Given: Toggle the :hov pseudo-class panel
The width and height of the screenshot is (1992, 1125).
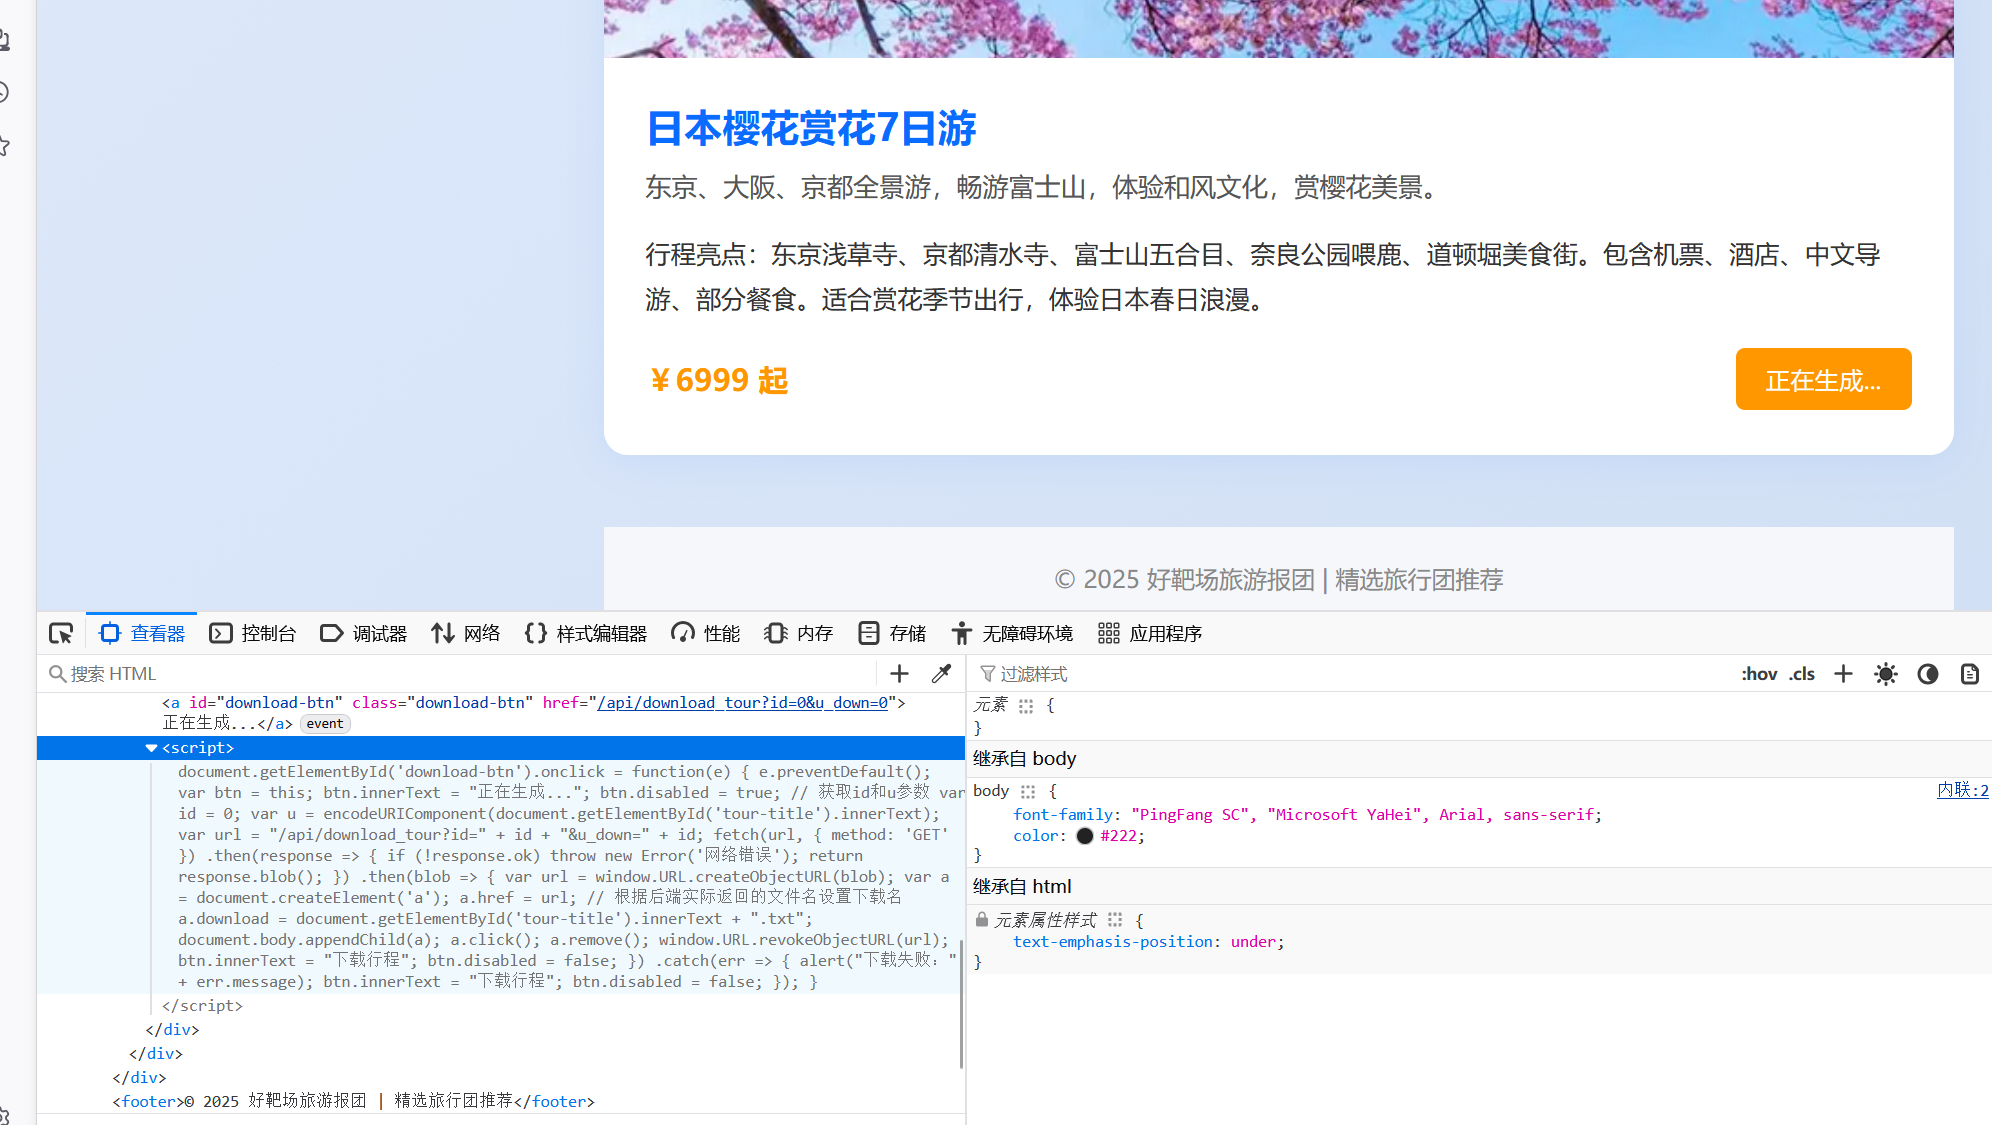Looking at the screenshot, I should coord(1758,674).
